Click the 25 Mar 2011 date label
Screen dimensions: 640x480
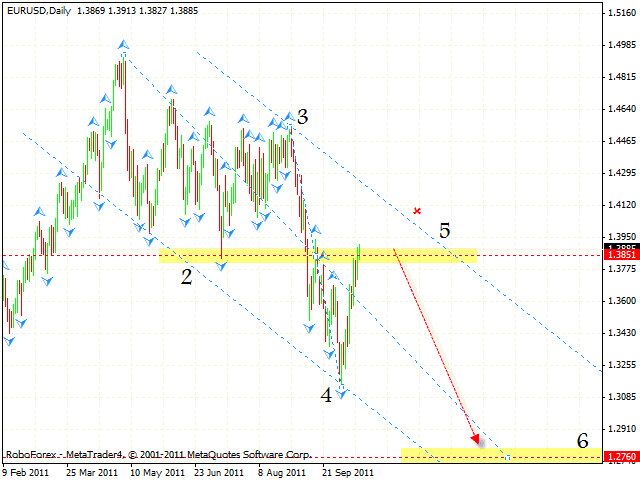pos(92,472)
